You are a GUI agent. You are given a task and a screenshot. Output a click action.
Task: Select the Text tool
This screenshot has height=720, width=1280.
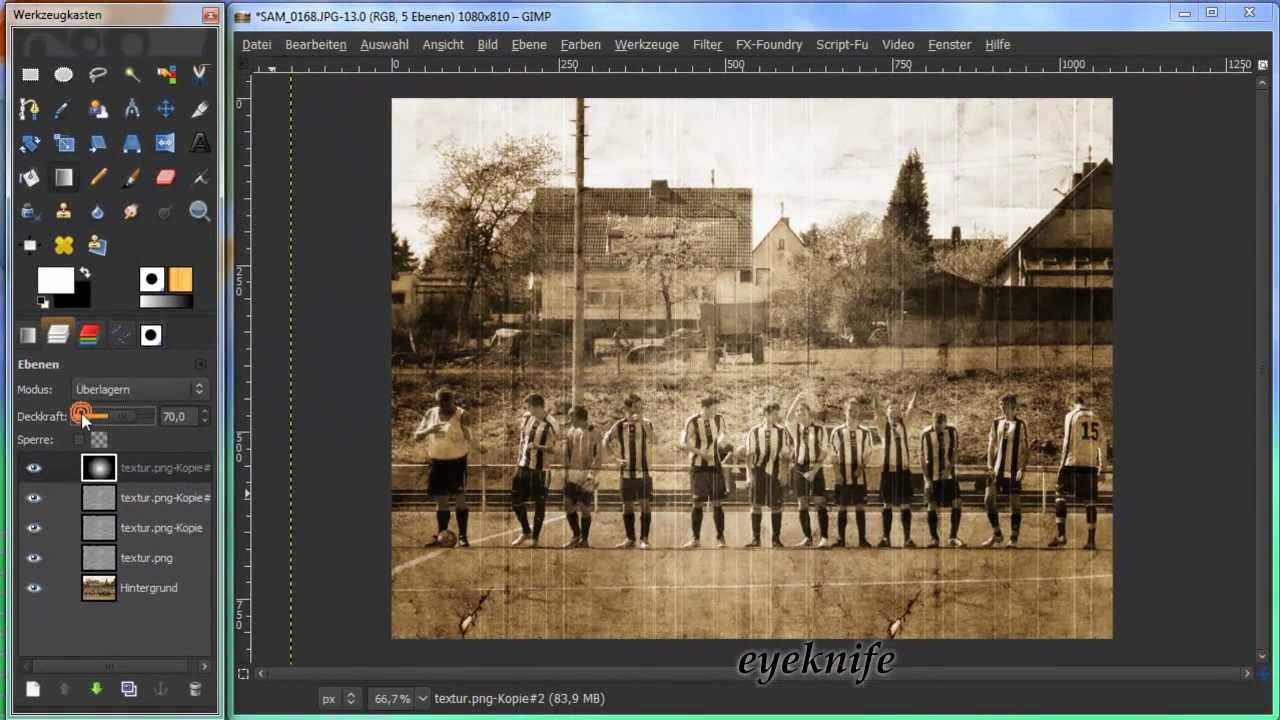(x=200, y=143)
